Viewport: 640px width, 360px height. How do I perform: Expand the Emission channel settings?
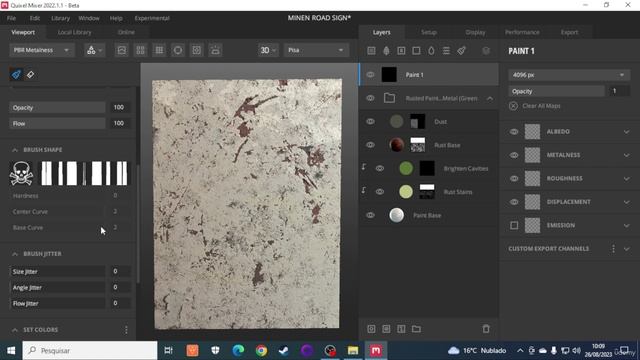(627, 225)
